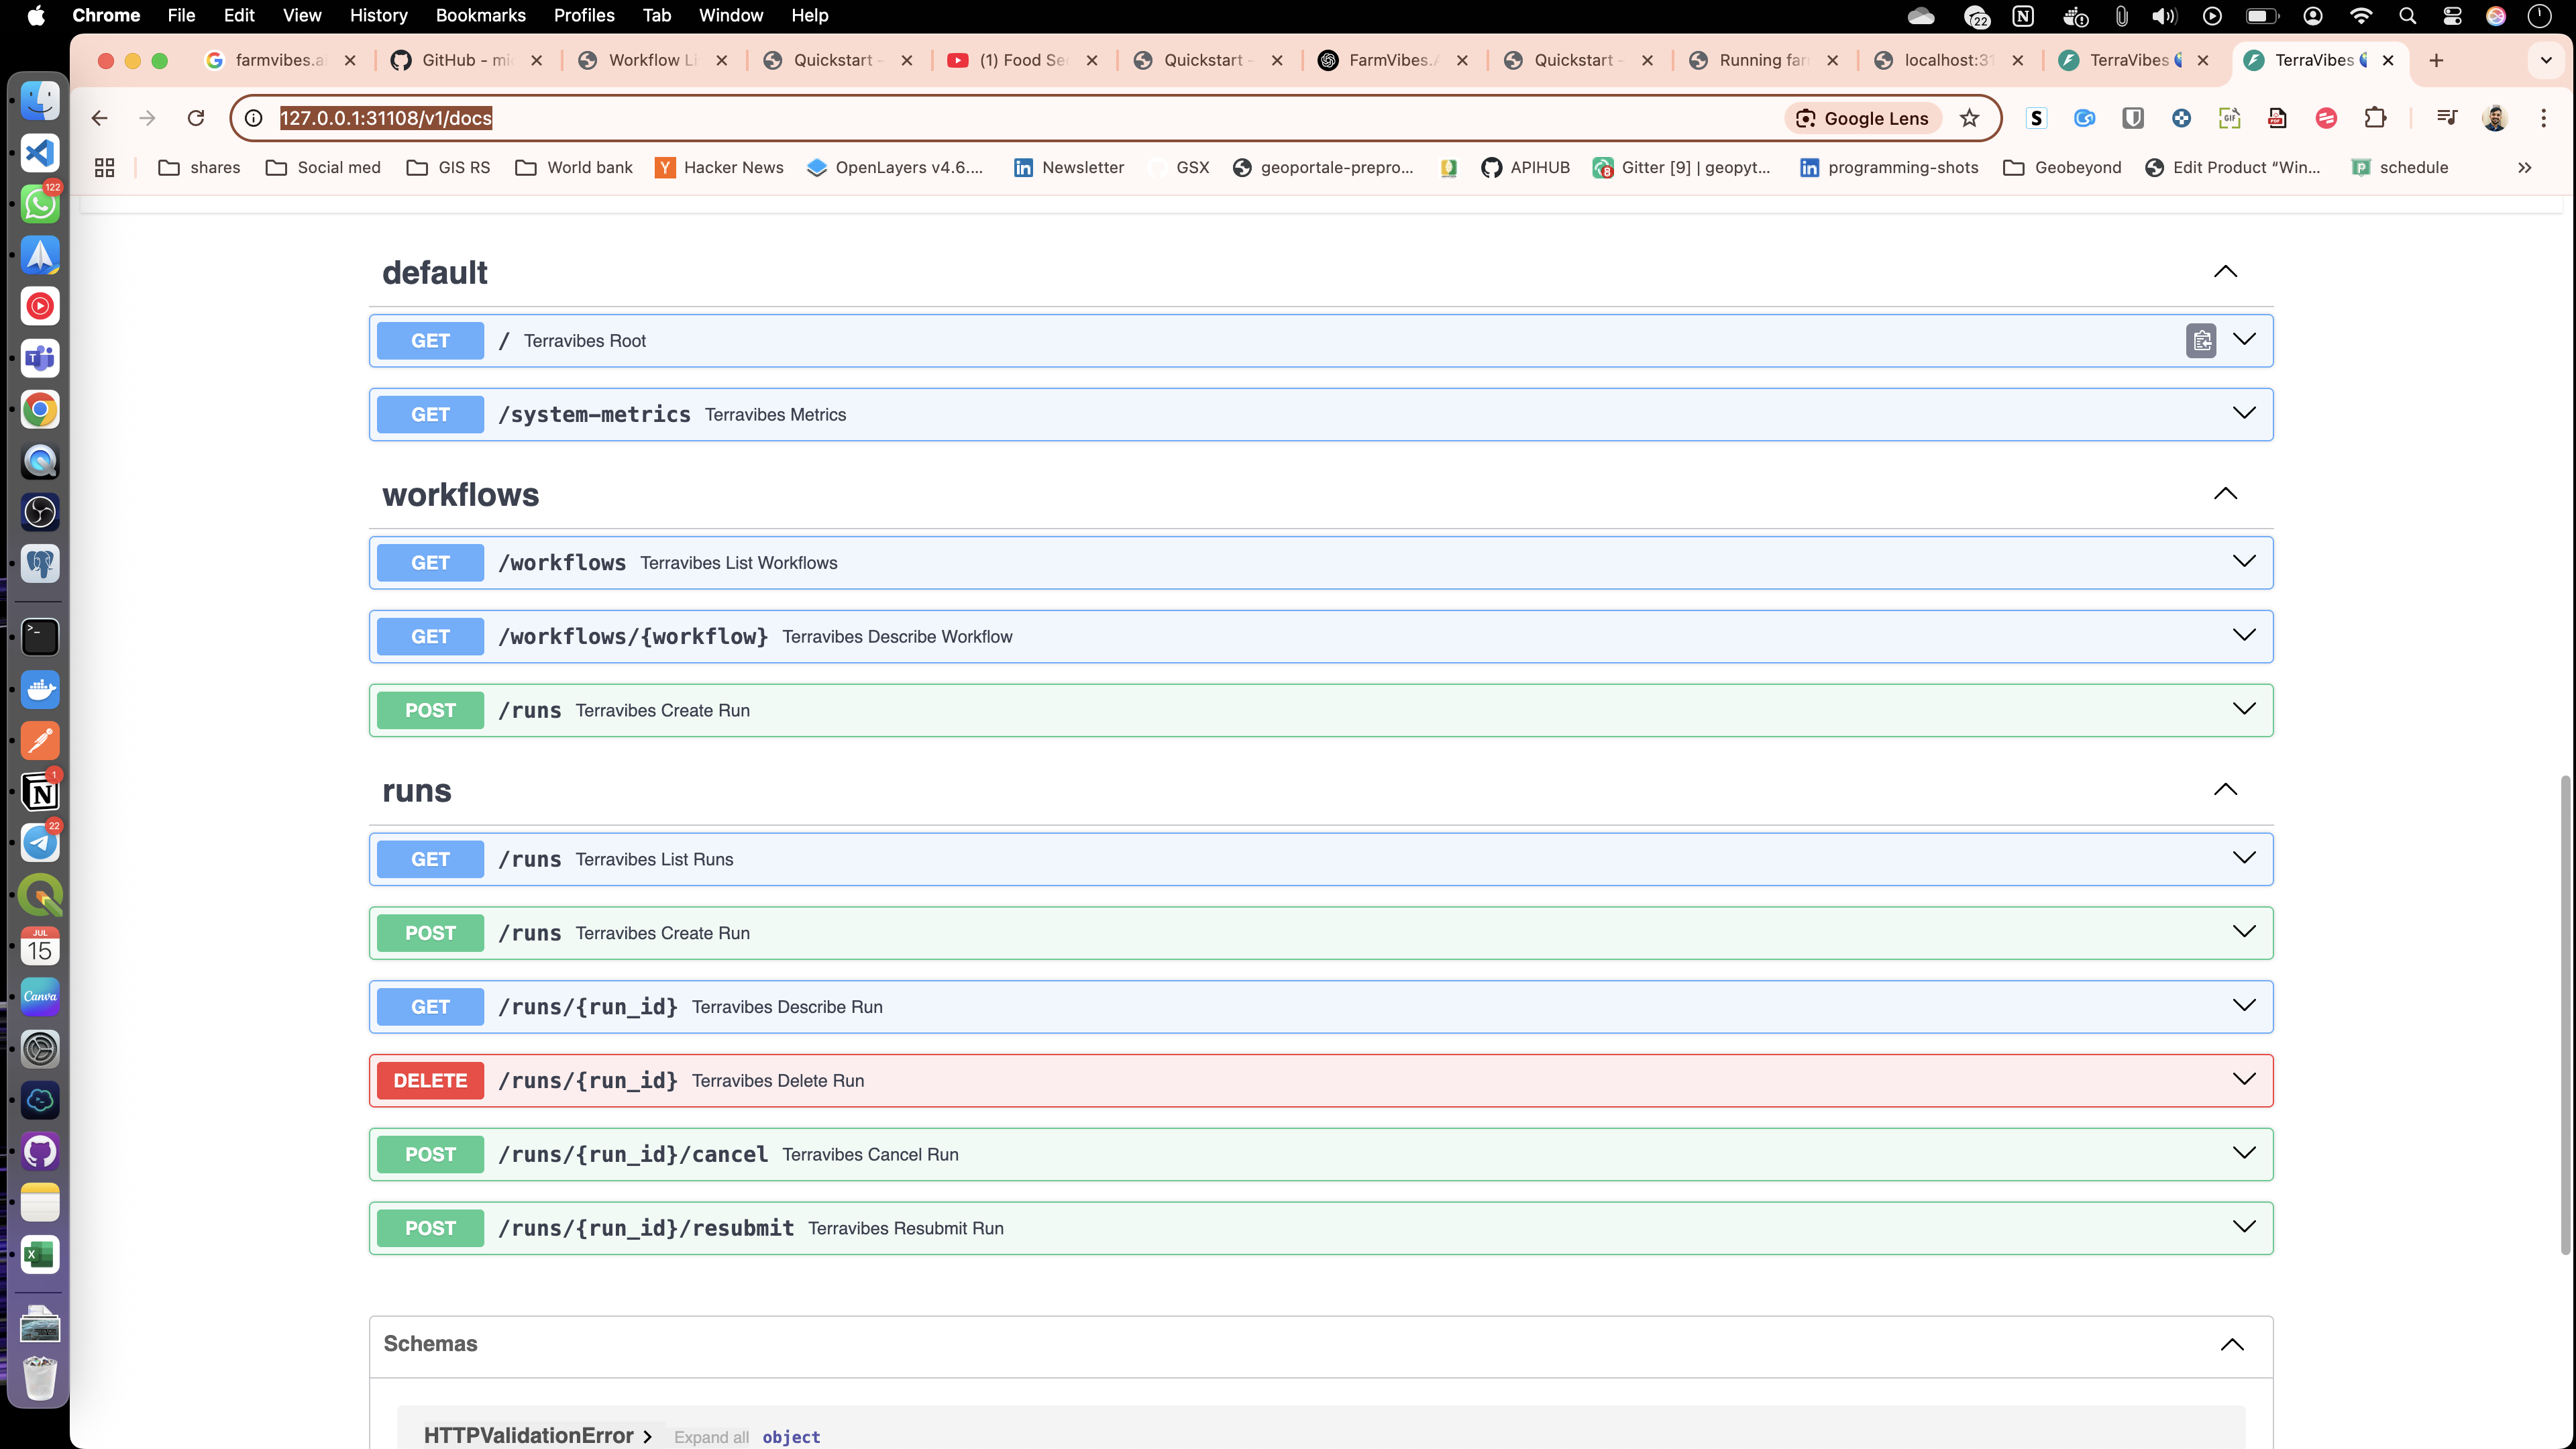Viewport: 2576px width, 1449px height.
Task: Click the reload page icon
Action: click(196, 118)
